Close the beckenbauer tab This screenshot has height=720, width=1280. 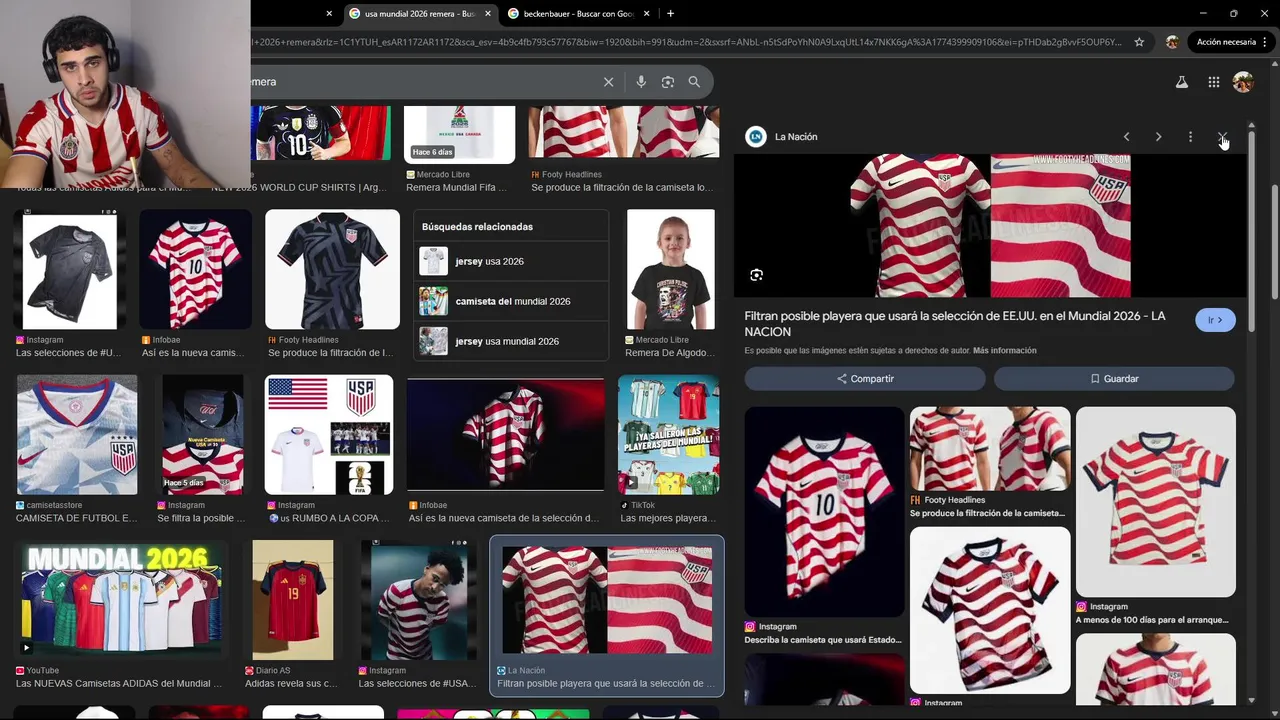646,13
